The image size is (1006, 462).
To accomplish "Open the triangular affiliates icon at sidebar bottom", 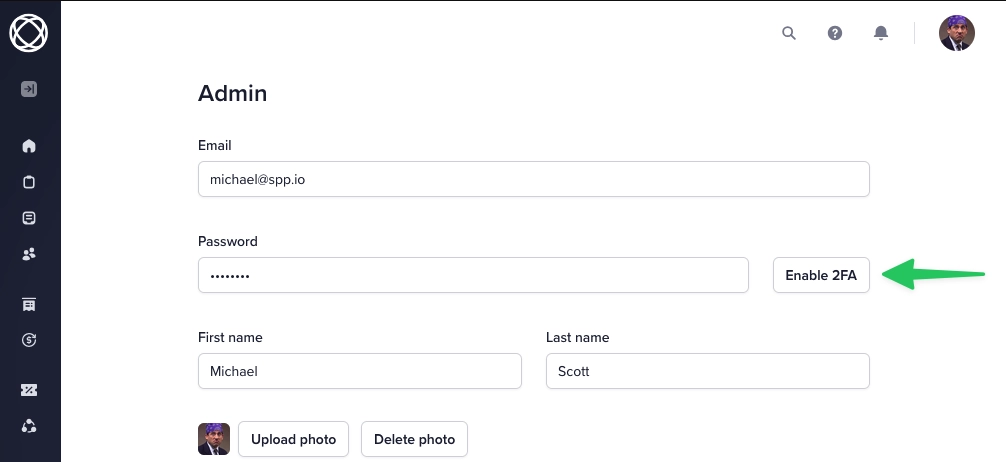I will pos(29,426).
